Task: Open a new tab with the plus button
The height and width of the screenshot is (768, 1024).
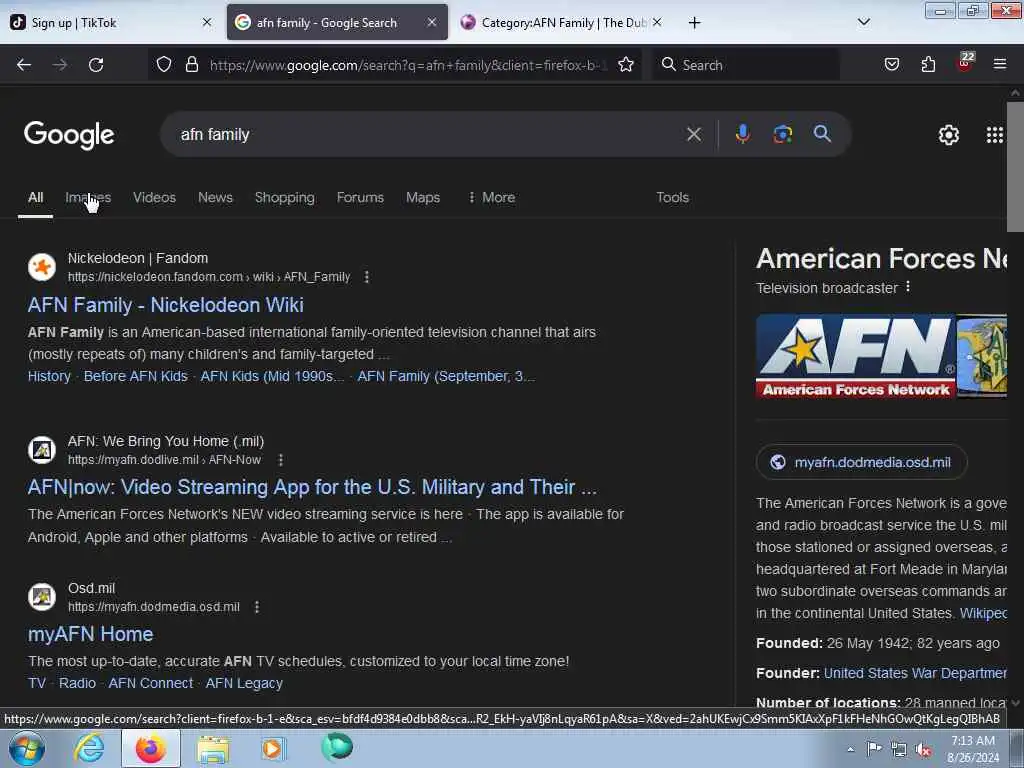Action: click(694, 23)
